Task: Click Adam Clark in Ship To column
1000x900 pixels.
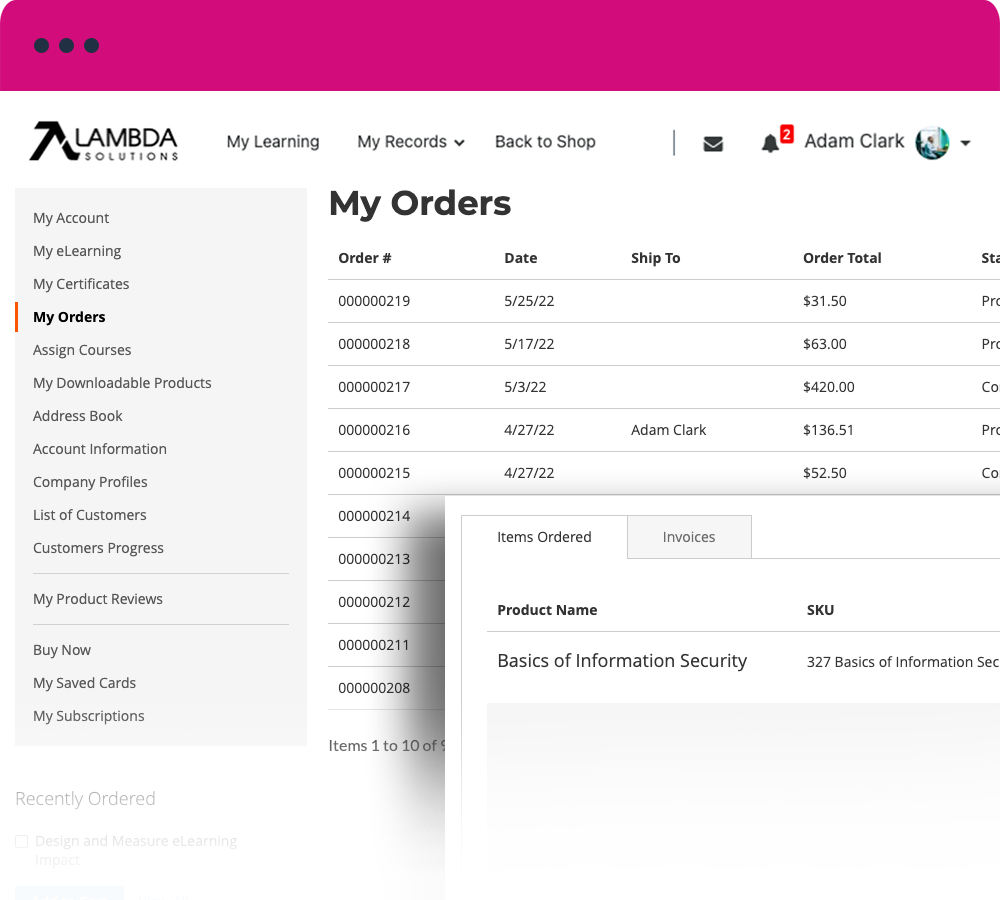Action: click(668, 430)
